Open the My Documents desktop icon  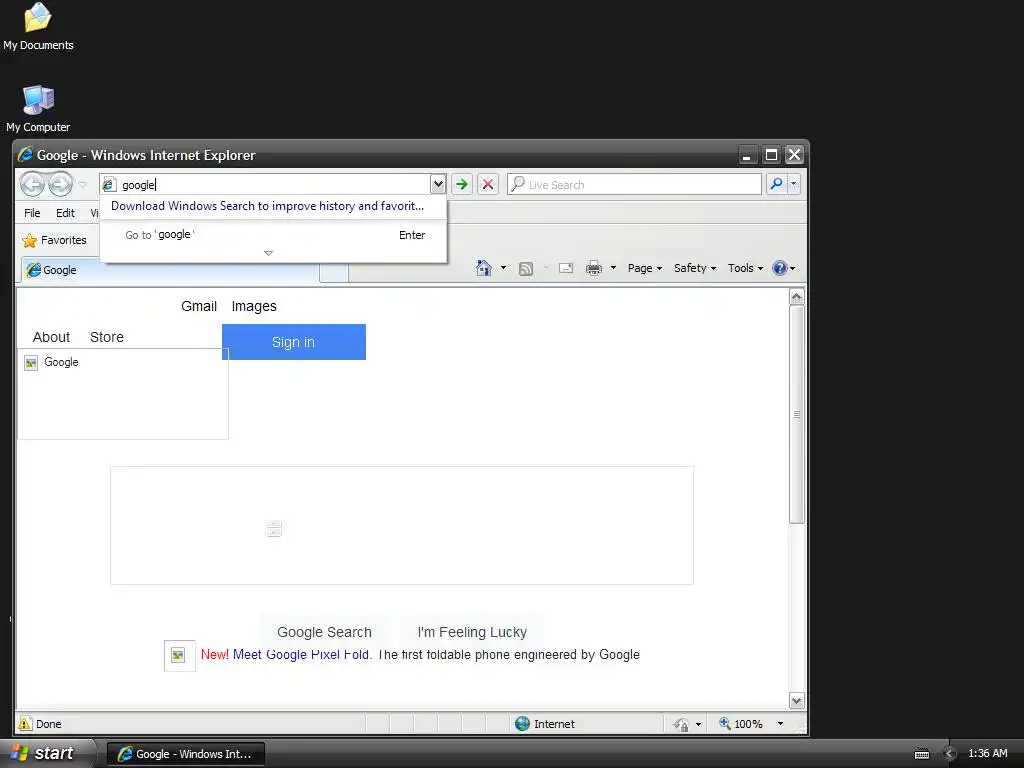point(38,26)
